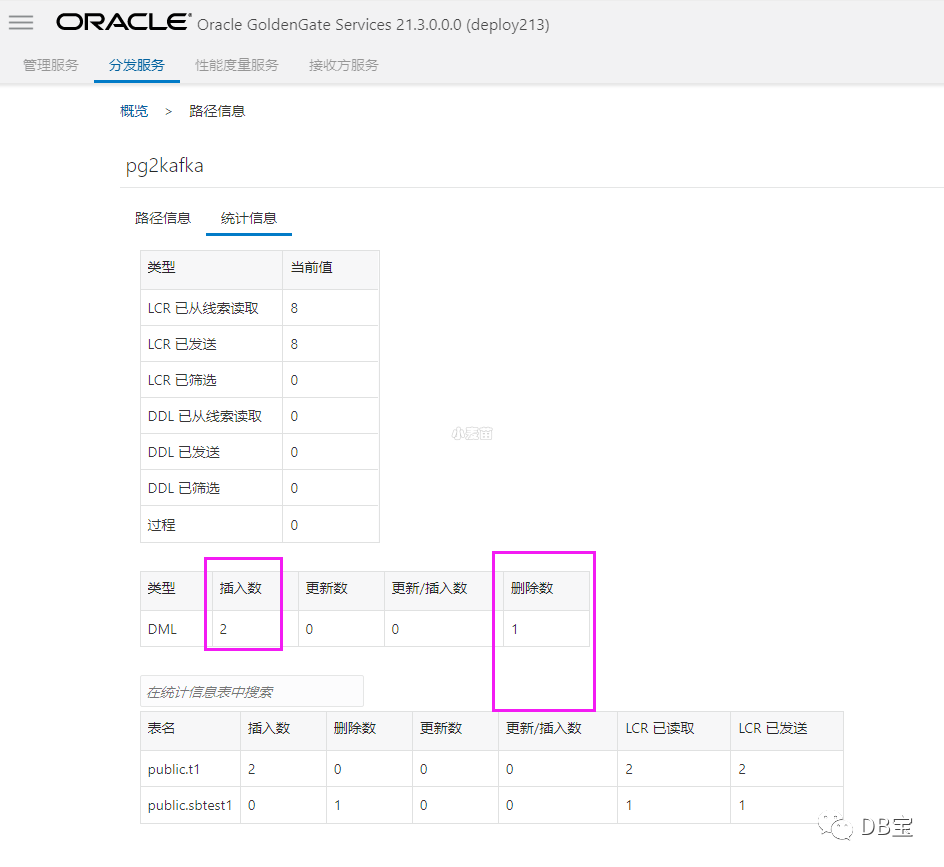Select the 分发服务 tab
This screenshot has width=944, height=867.
pos(137,65)
